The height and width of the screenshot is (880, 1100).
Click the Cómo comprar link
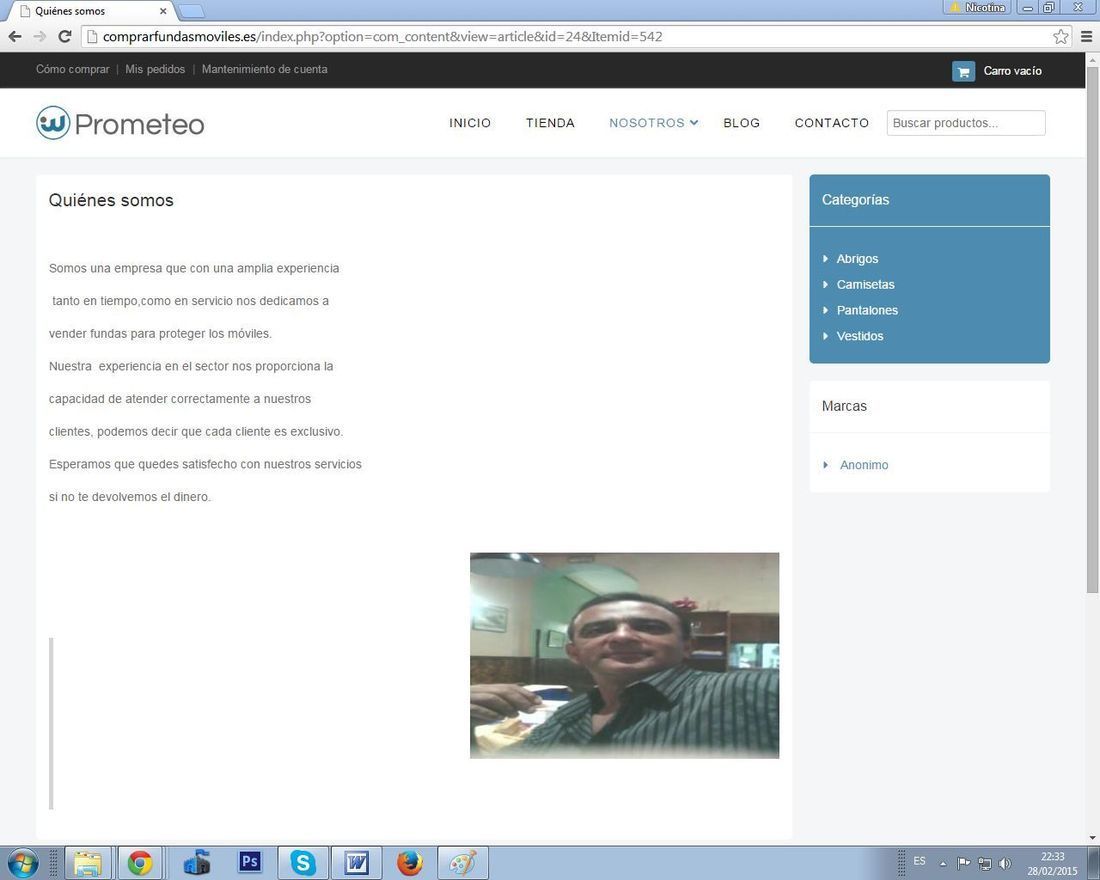tap(73, 69)
